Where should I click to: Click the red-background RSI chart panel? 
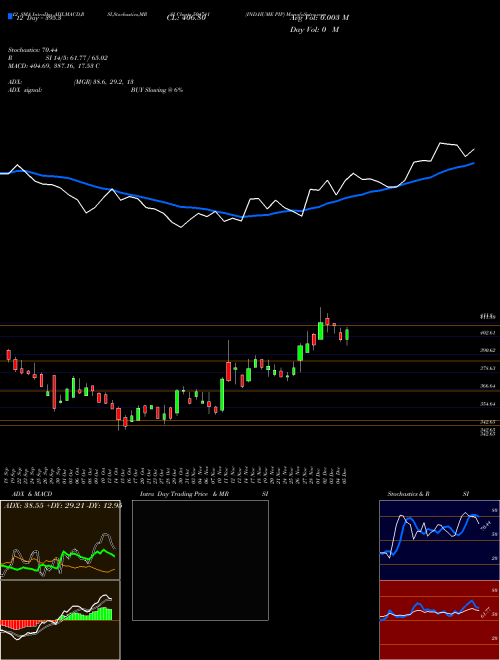pyautogui.click(x=439, y=620)
